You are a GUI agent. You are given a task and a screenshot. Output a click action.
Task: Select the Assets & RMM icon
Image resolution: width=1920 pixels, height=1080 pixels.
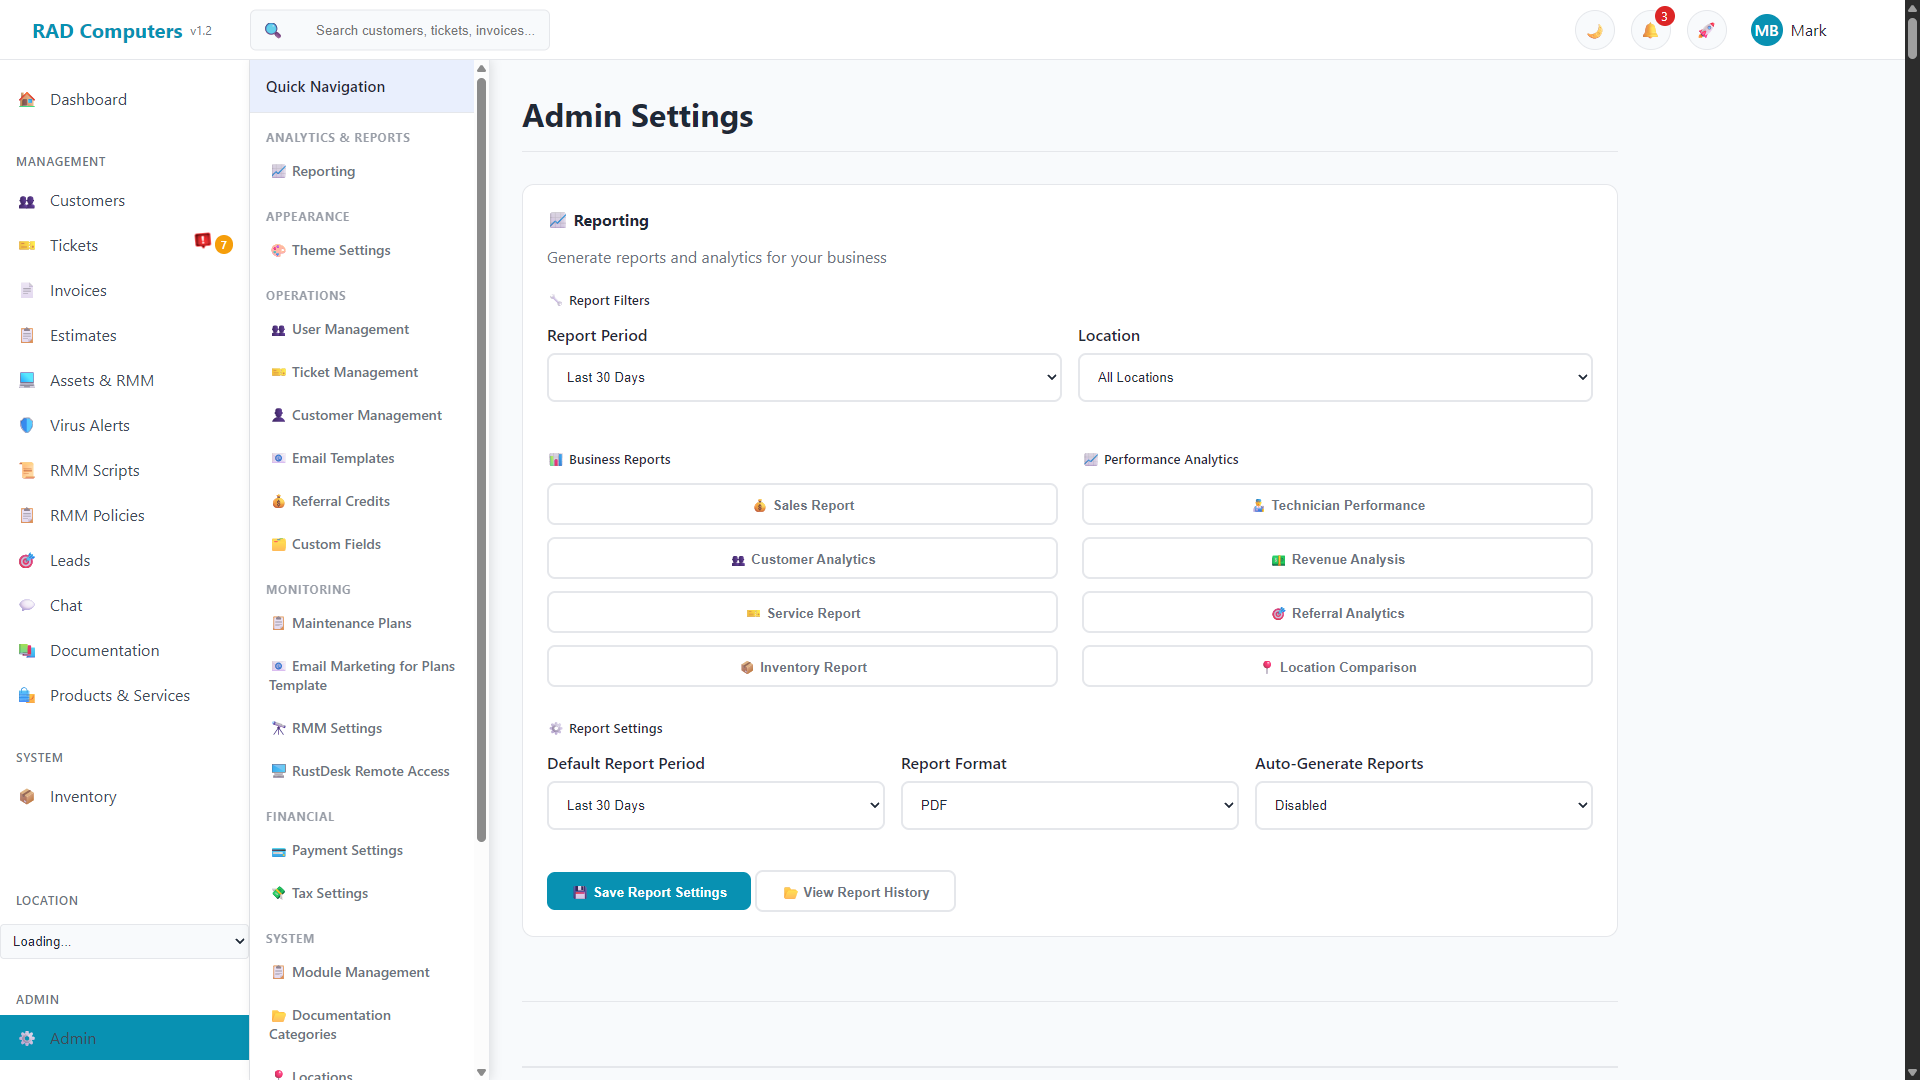[26, 380]
